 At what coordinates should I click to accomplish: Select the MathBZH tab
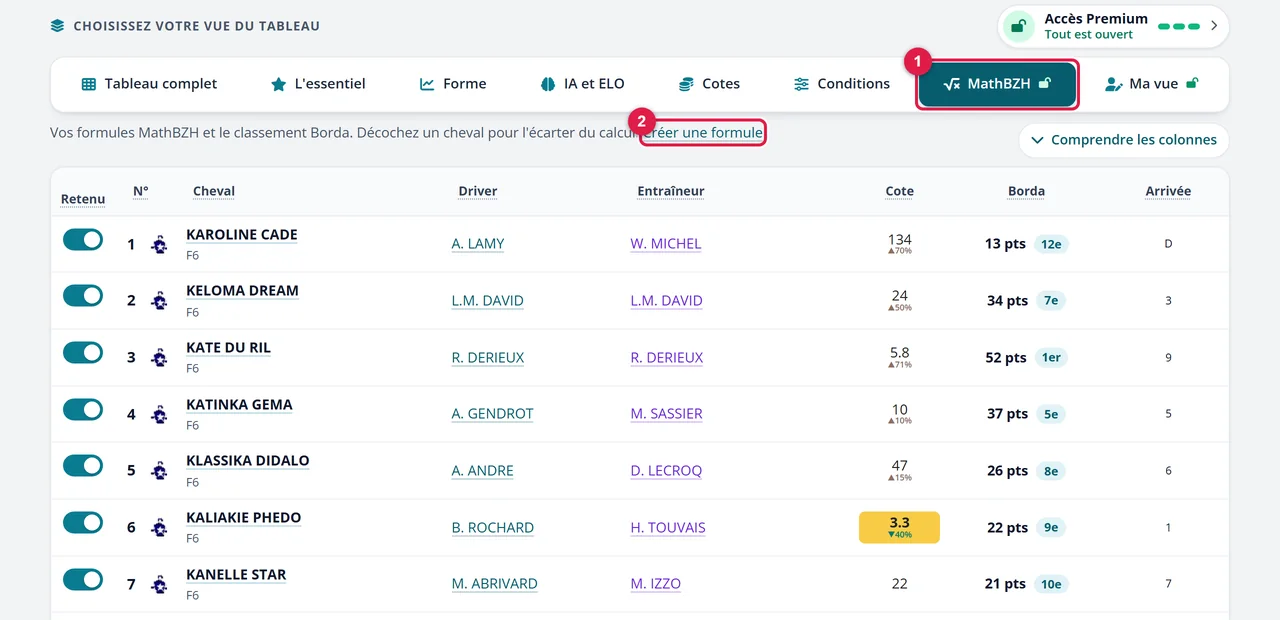997,84
